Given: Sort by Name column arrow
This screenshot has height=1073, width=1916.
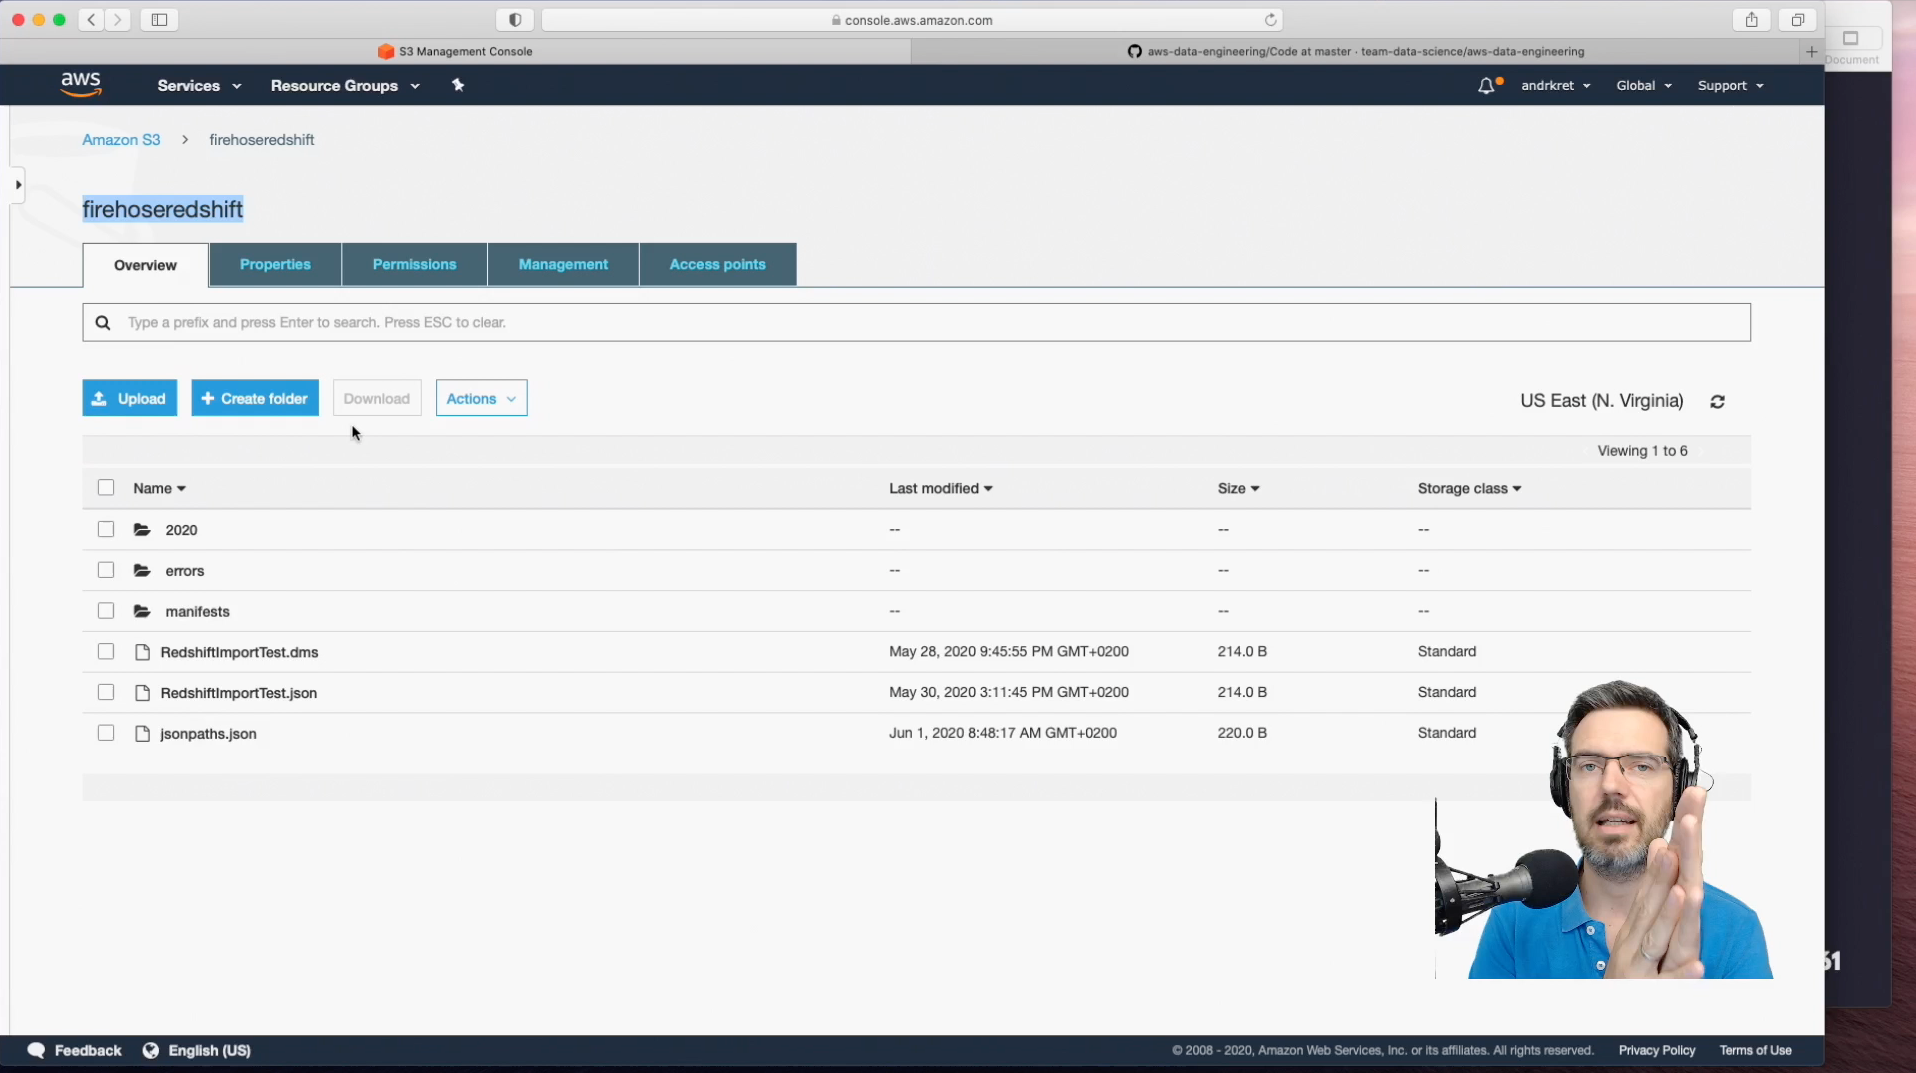Looking at the screenshot, I should coord(181,489).
